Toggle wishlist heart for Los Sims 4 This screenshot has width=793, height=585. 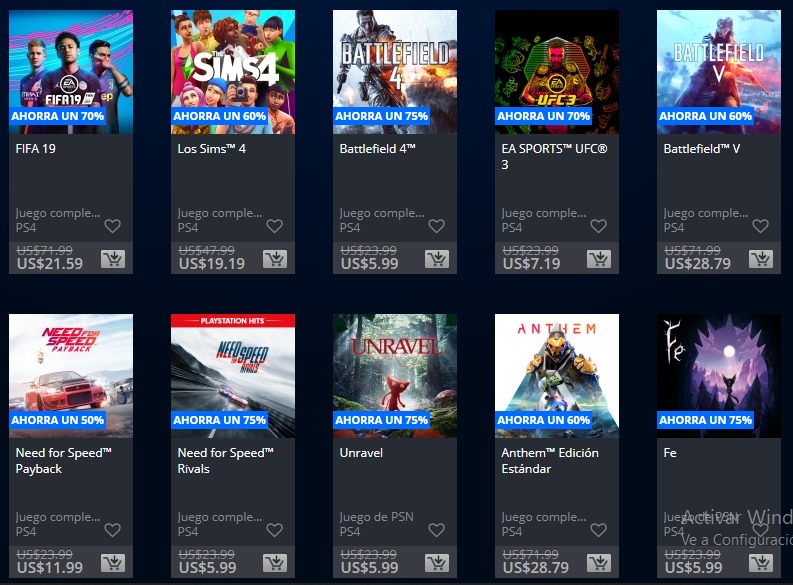(x=275, y=226)
